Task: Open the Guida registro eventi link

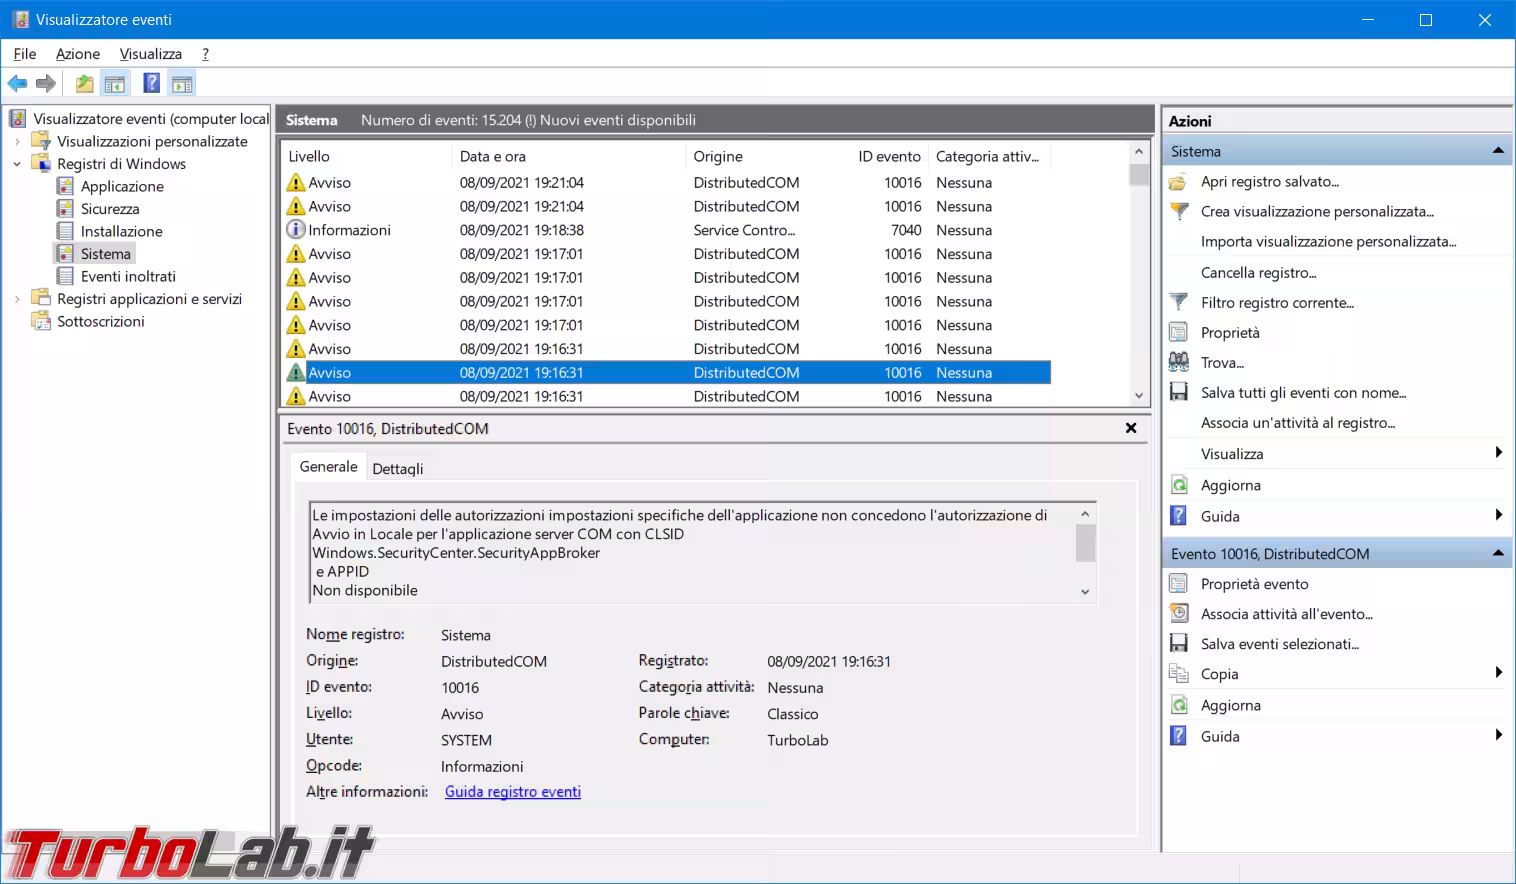Action: click(512, 792)
